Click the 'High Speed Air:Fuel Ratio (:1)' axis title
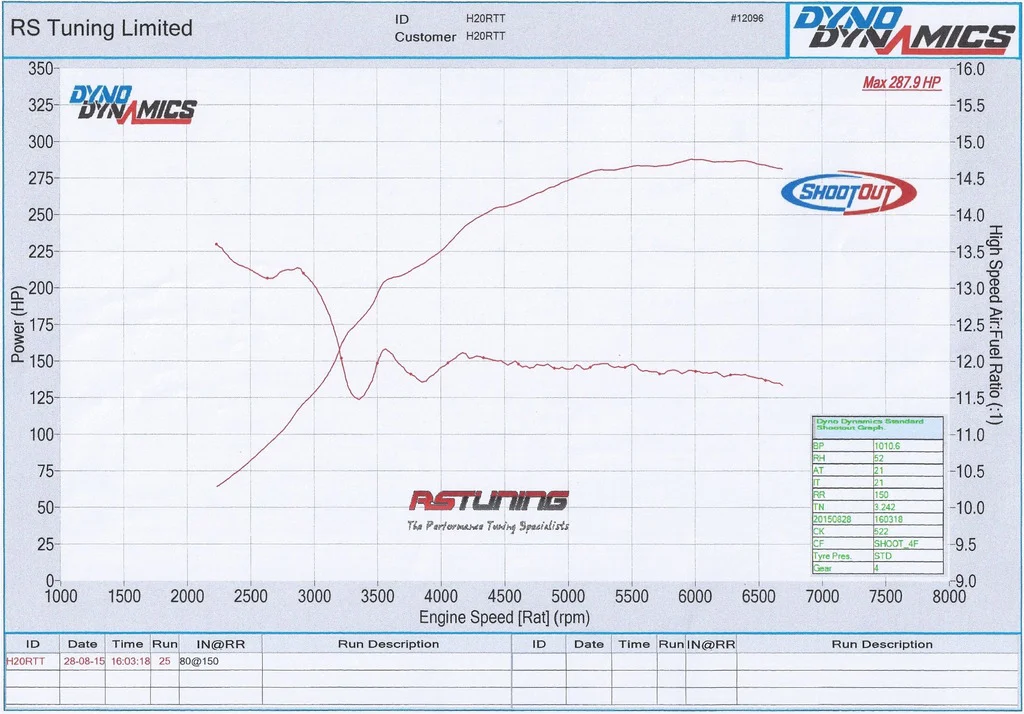Screen dimensions: 1024x714 (x=995, y=324)
